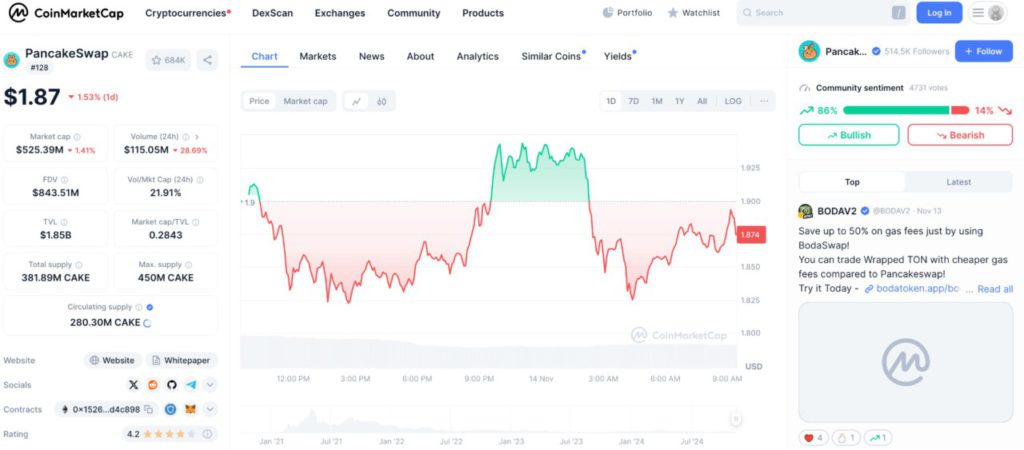Open the X (Twitter) social link
The width and height of the screenshot is (1024, 450).
pyautogui.click(x=133, y=384)
